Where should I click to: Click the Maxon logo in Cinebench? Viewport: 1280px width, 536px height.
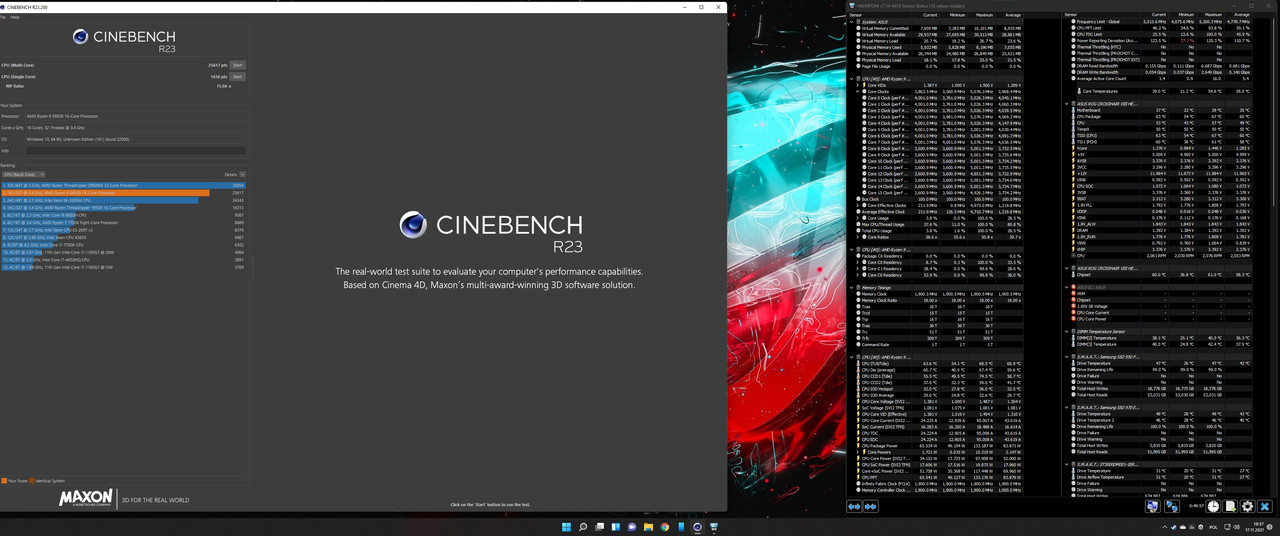pos(85,498)
